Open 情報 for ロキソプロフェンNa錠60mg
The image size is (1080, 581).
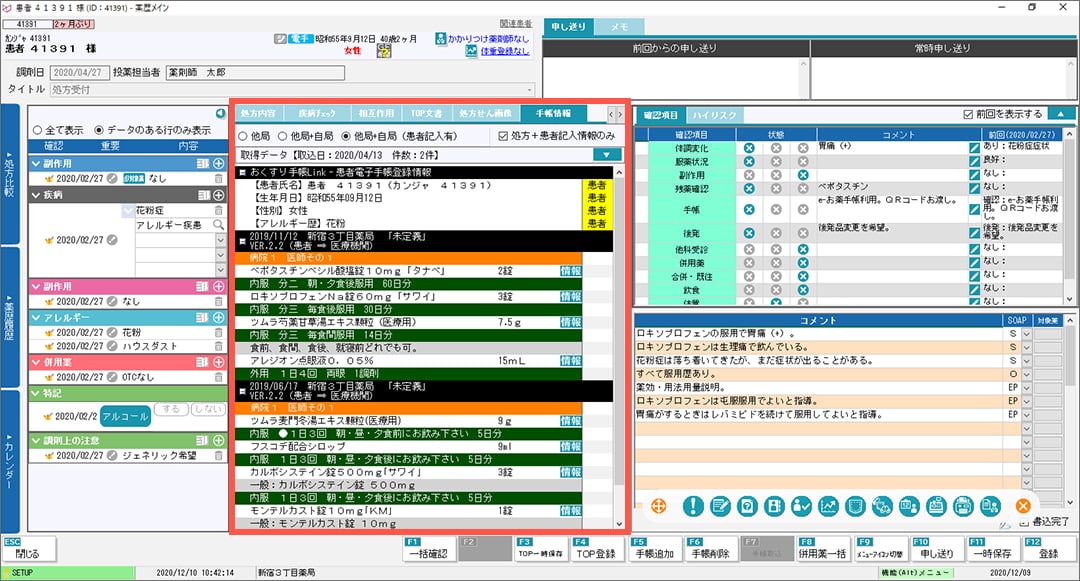point(570,297)
